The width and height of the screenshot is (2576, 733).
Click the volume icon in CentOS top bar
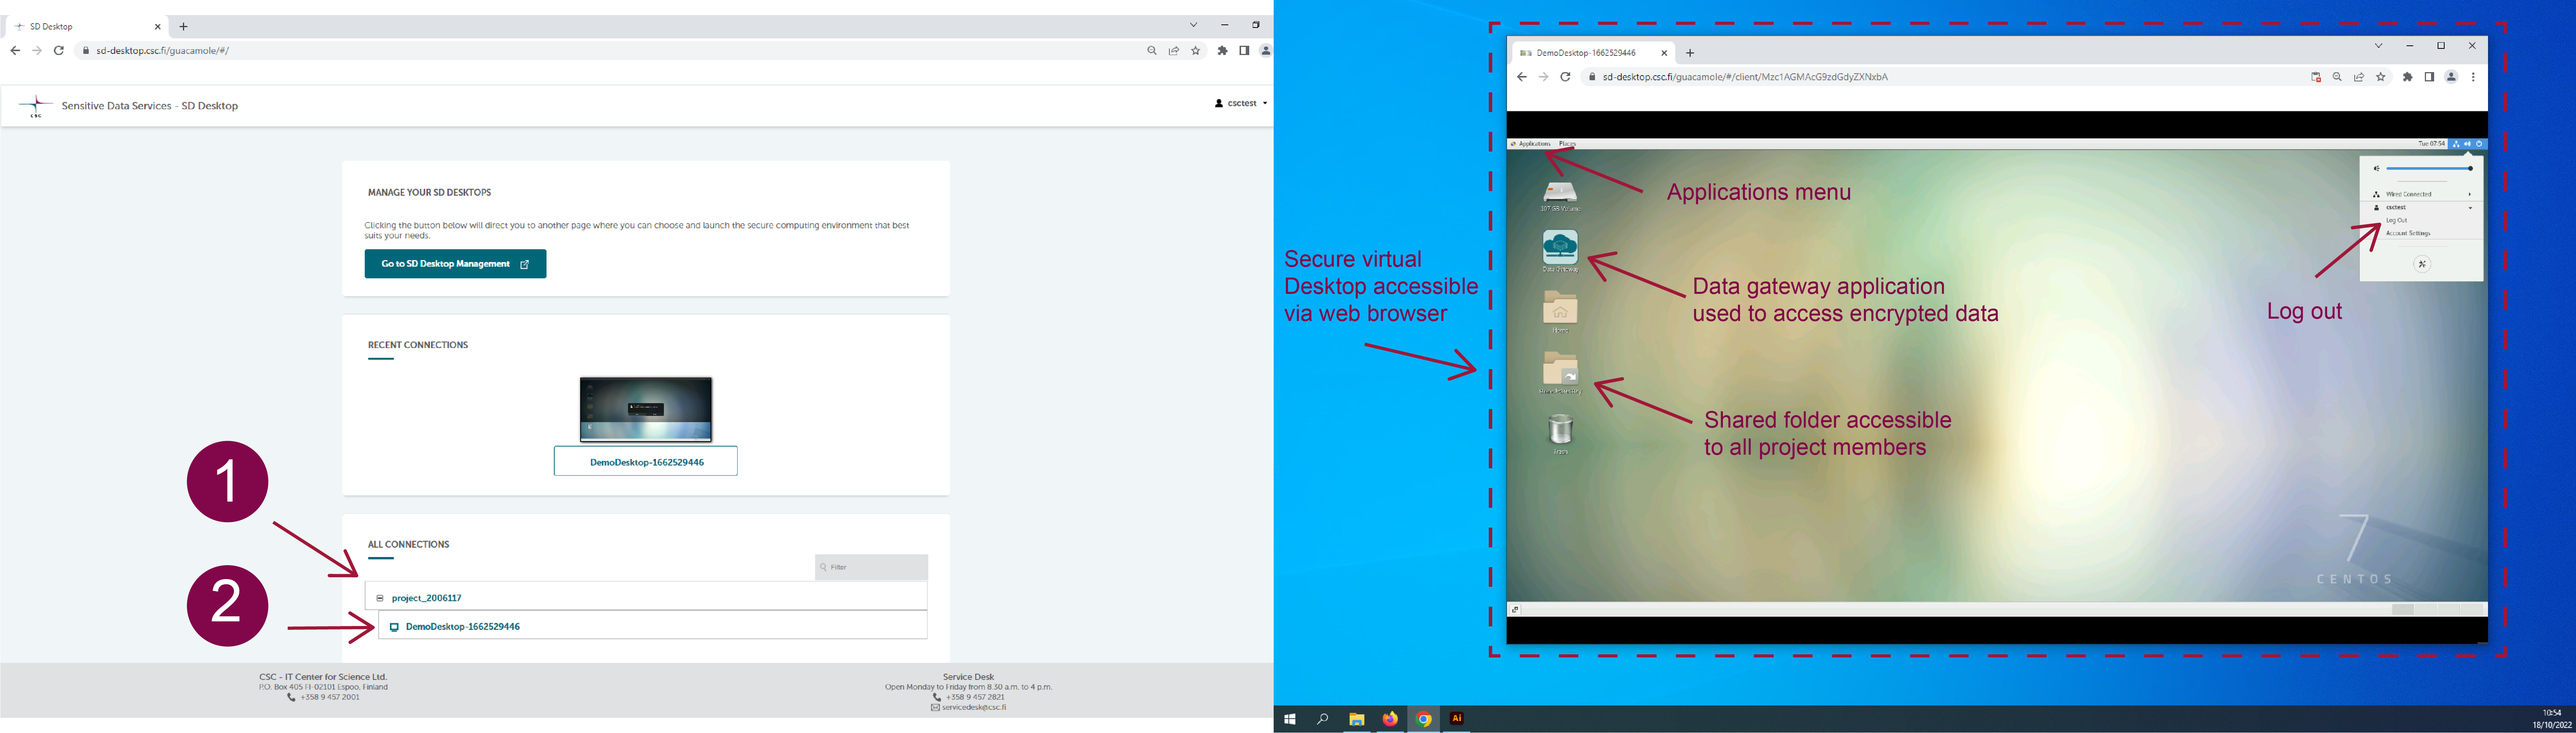[x=2467, y=144]
